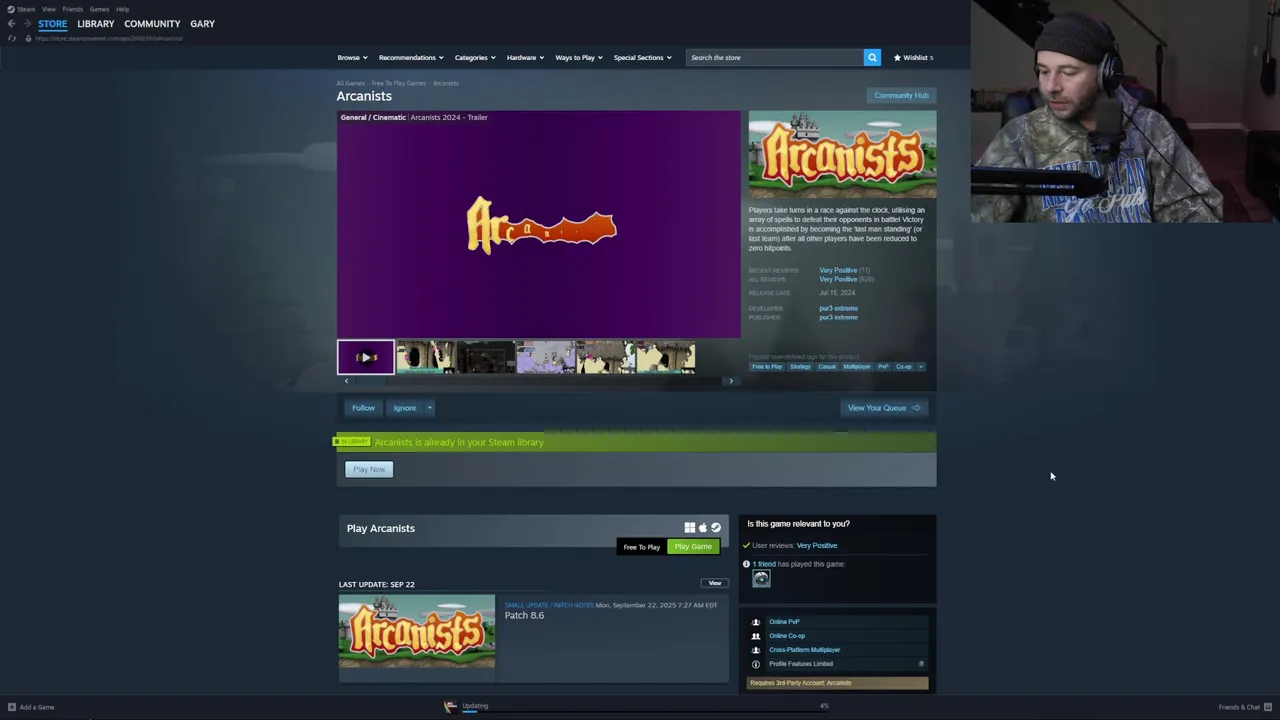Expand the Special Sections dropdown
1280x720 pixels.
click(x=642, y=58)
